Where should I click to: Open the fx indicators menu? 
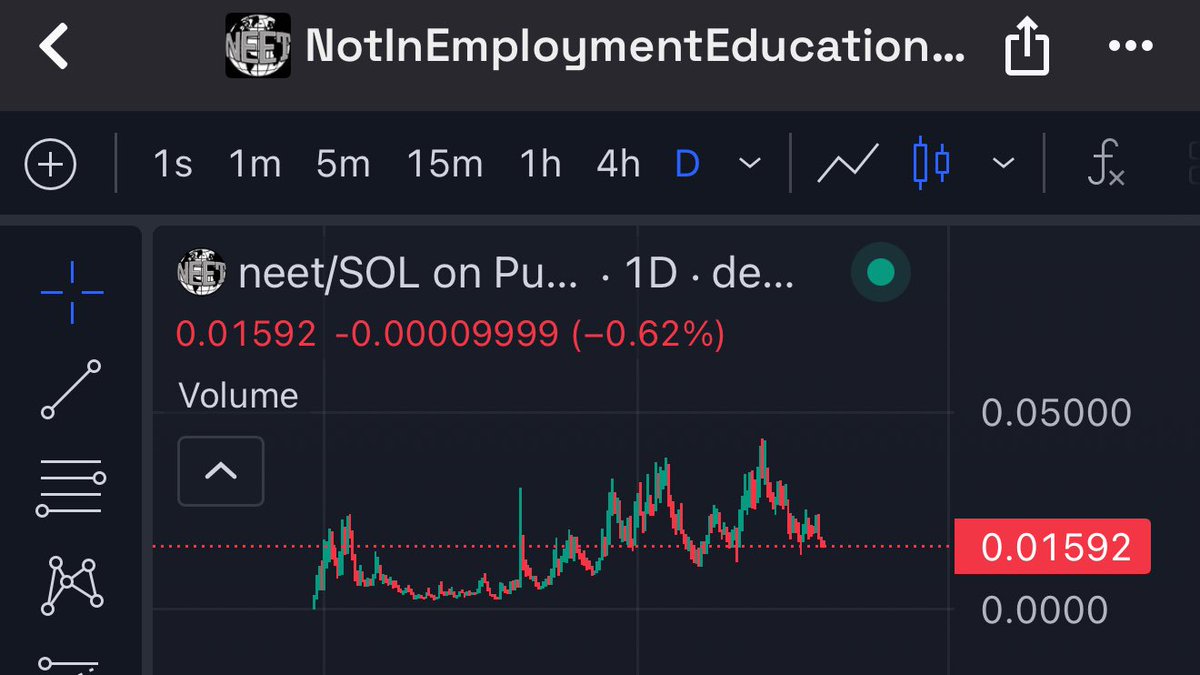[x=1106, y=164]
